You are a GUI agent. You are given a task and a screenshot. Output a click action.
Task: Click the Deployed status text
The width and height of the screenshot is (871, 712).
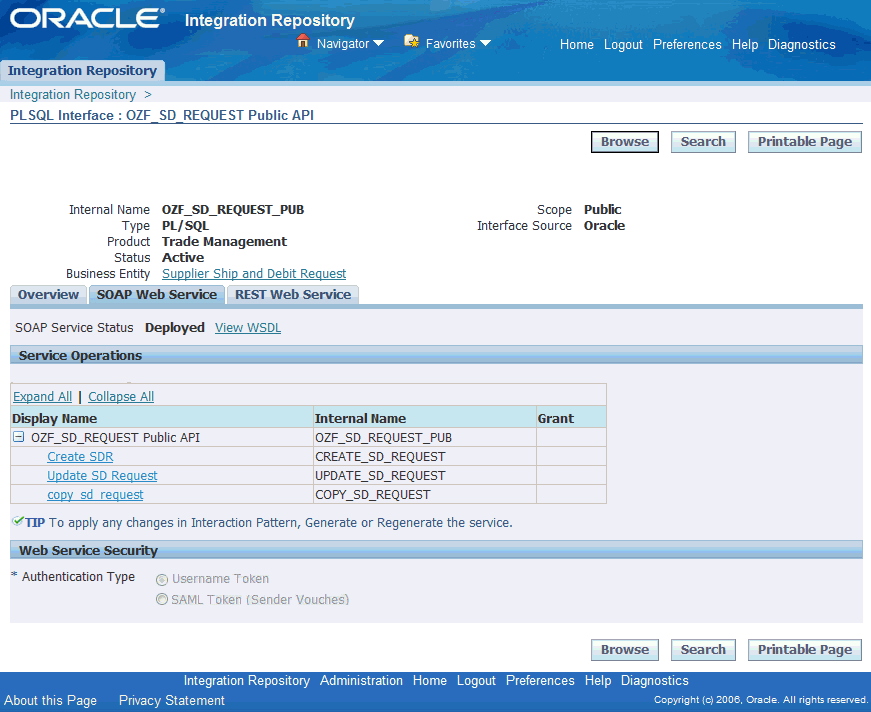tap(174, 328)
